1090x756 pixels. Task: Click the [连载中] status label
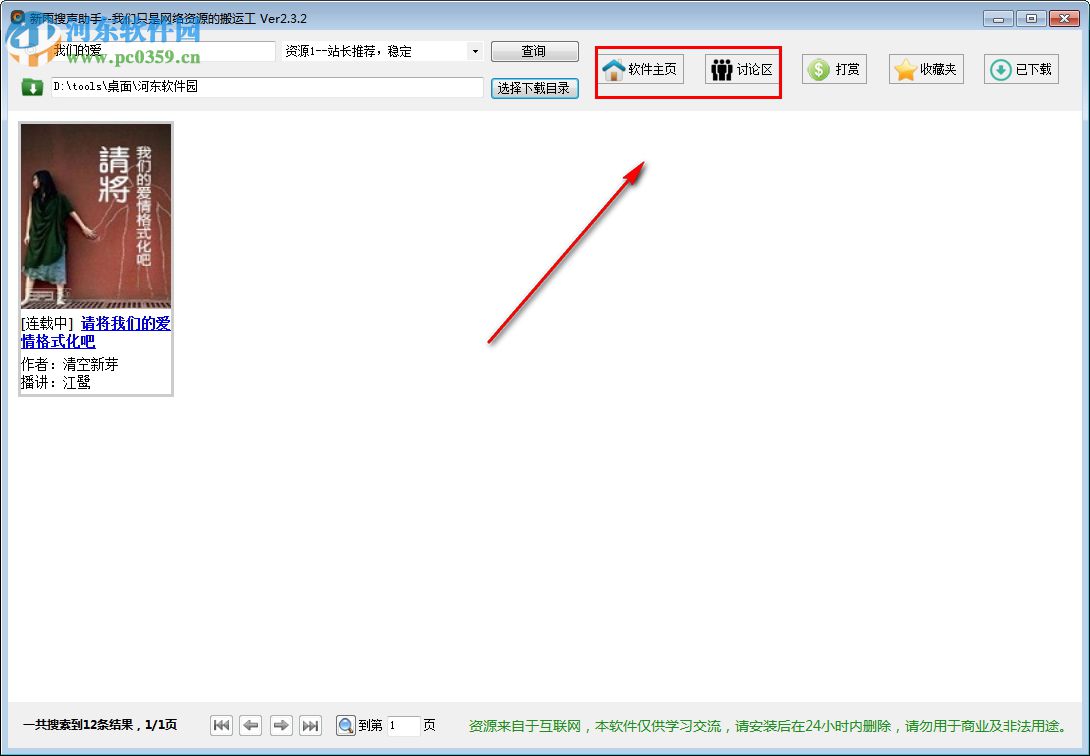(x=47, y=324)
